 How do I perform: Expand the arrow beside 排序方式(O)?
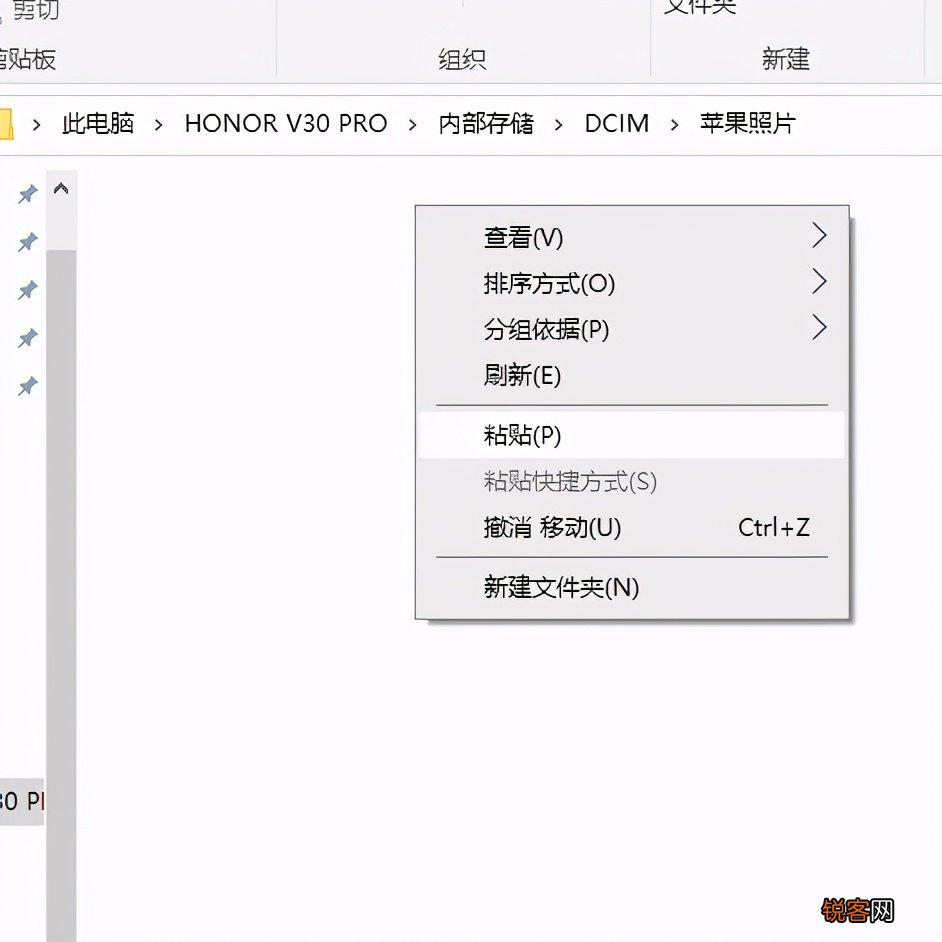[819, 281]
